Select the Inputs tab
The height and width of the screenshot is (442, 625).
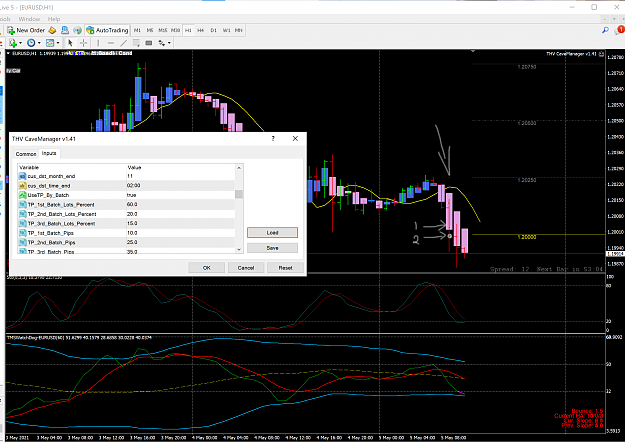point(49,153)
